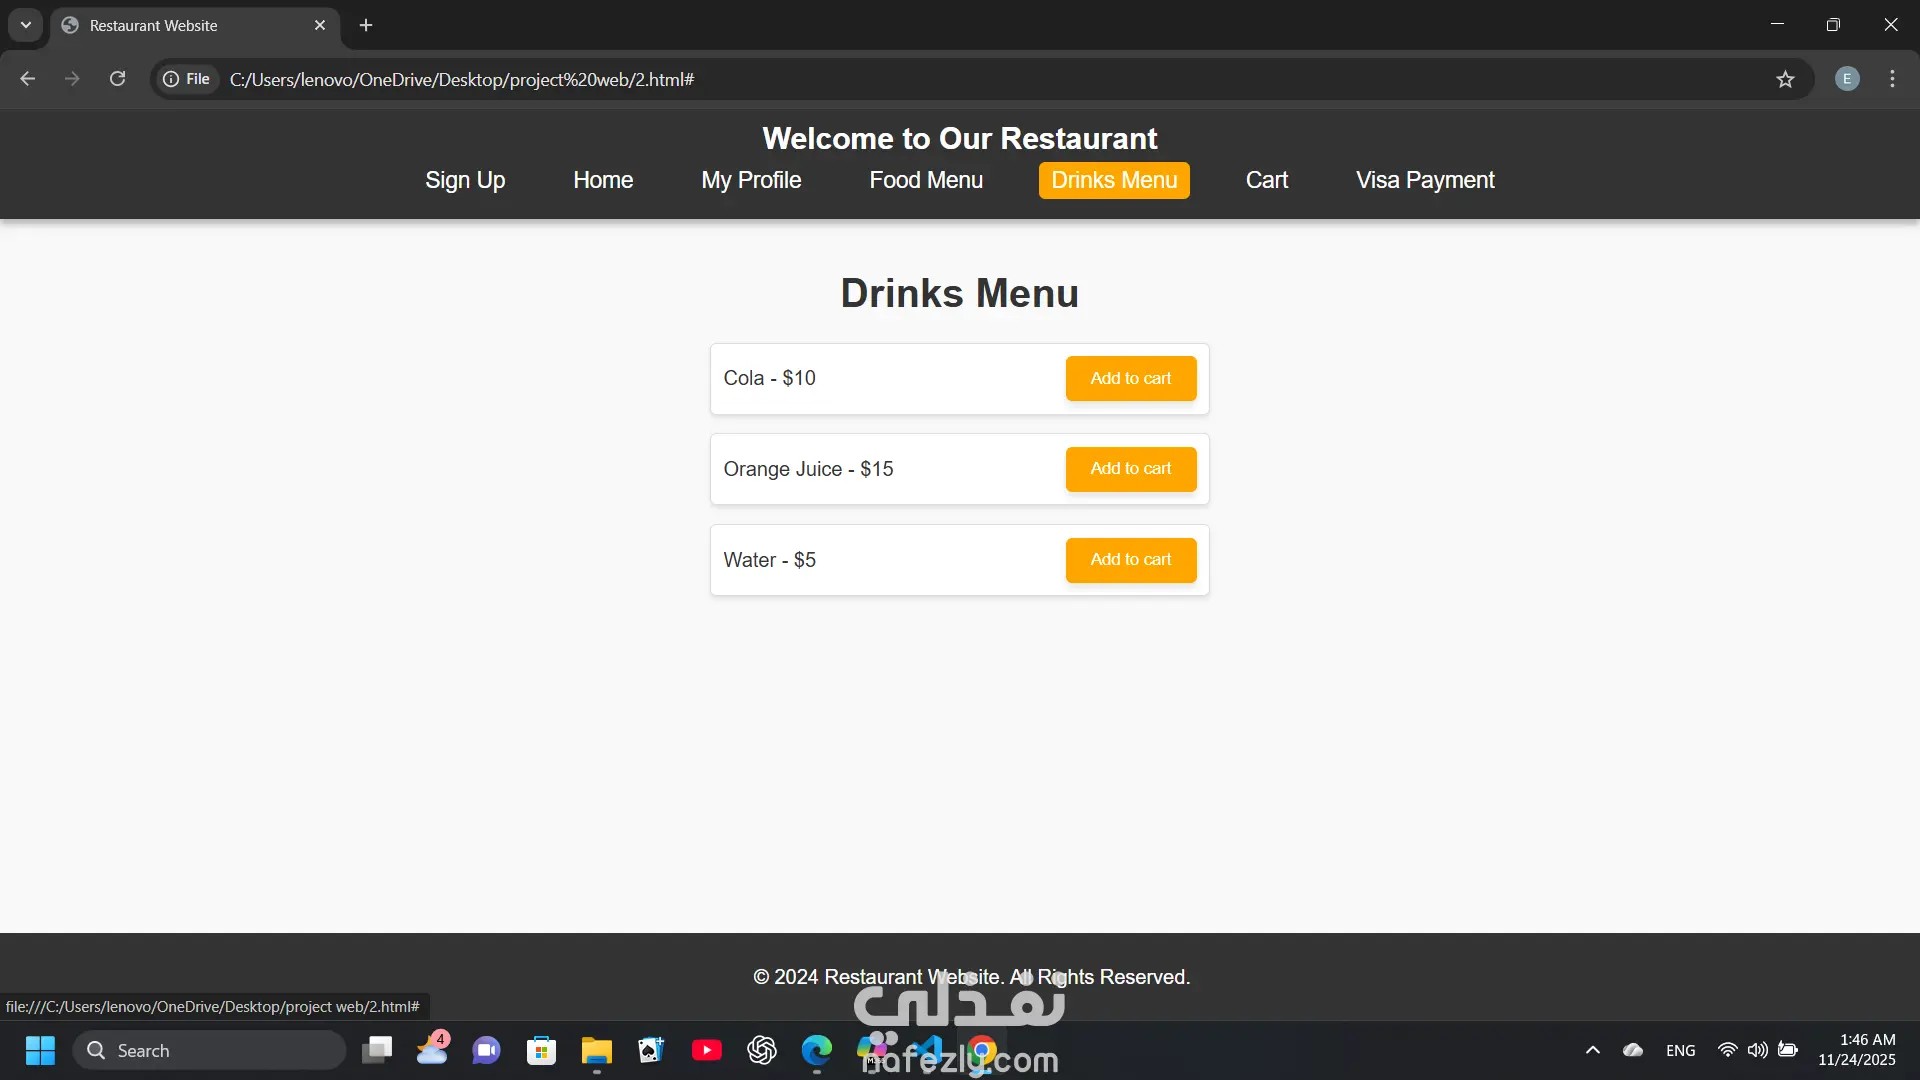Expand the tab search dropdown
This screenshot has height=1080, width=1920.
pyautogui.click(x=26, y=25)
